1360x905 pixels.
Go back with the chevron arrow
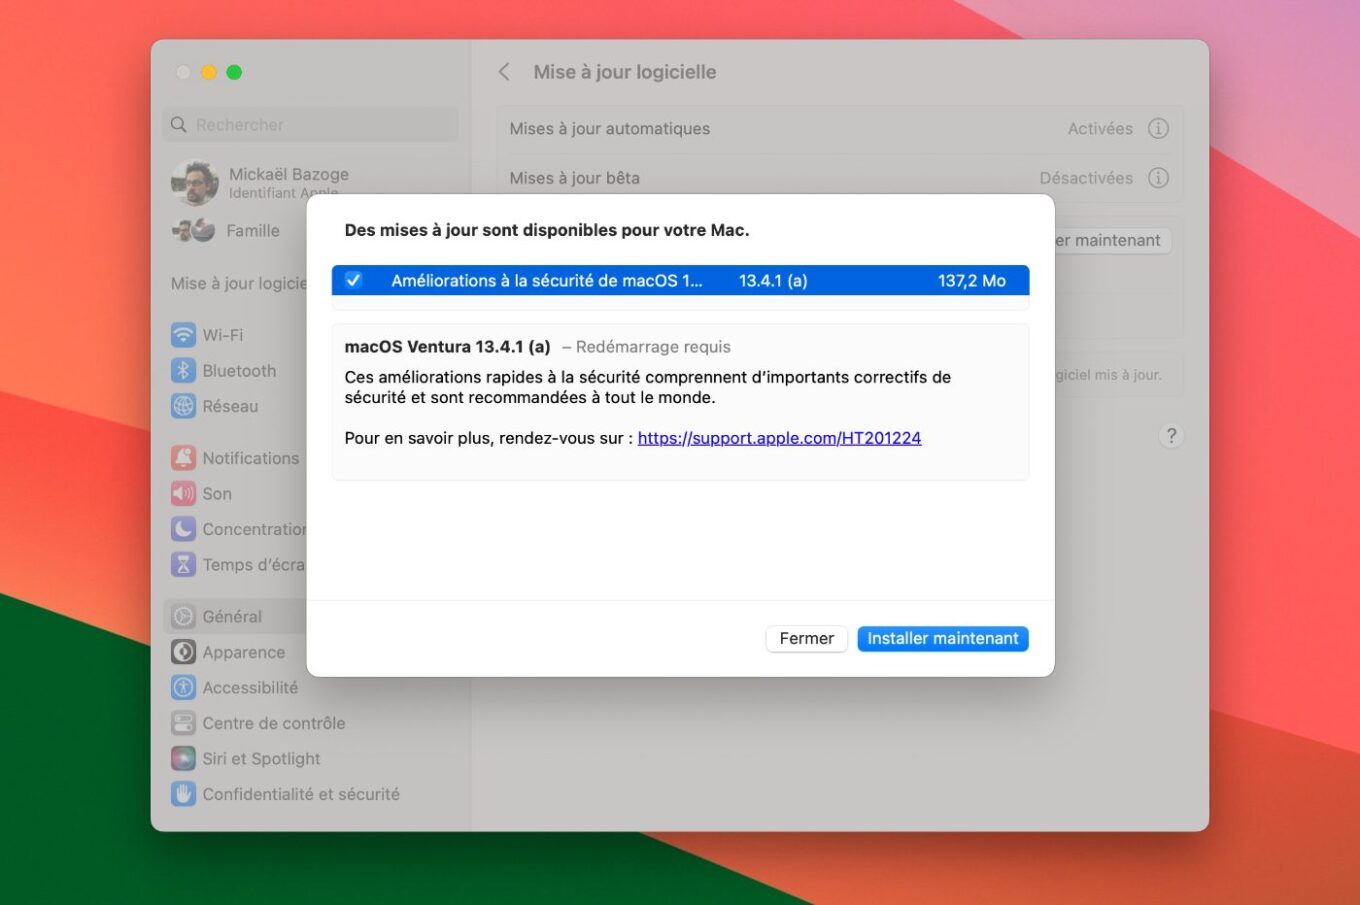pos(503,71)
